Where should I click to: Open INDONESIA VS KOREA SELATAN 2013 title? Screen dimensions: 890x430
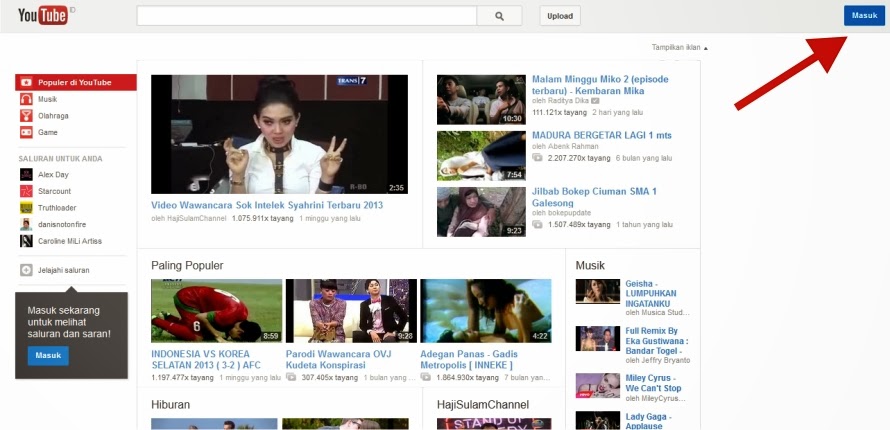[x=206, y=359]
